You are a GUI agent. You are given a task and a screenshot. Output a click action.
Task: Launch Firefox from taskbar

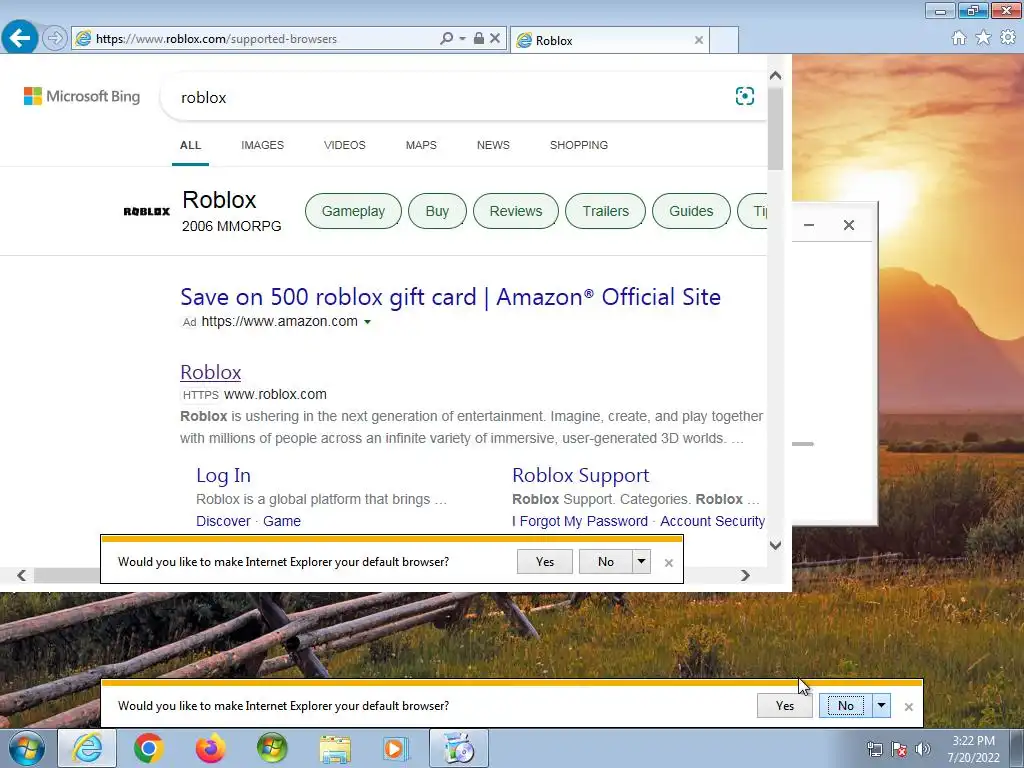(x=210, y=748)
